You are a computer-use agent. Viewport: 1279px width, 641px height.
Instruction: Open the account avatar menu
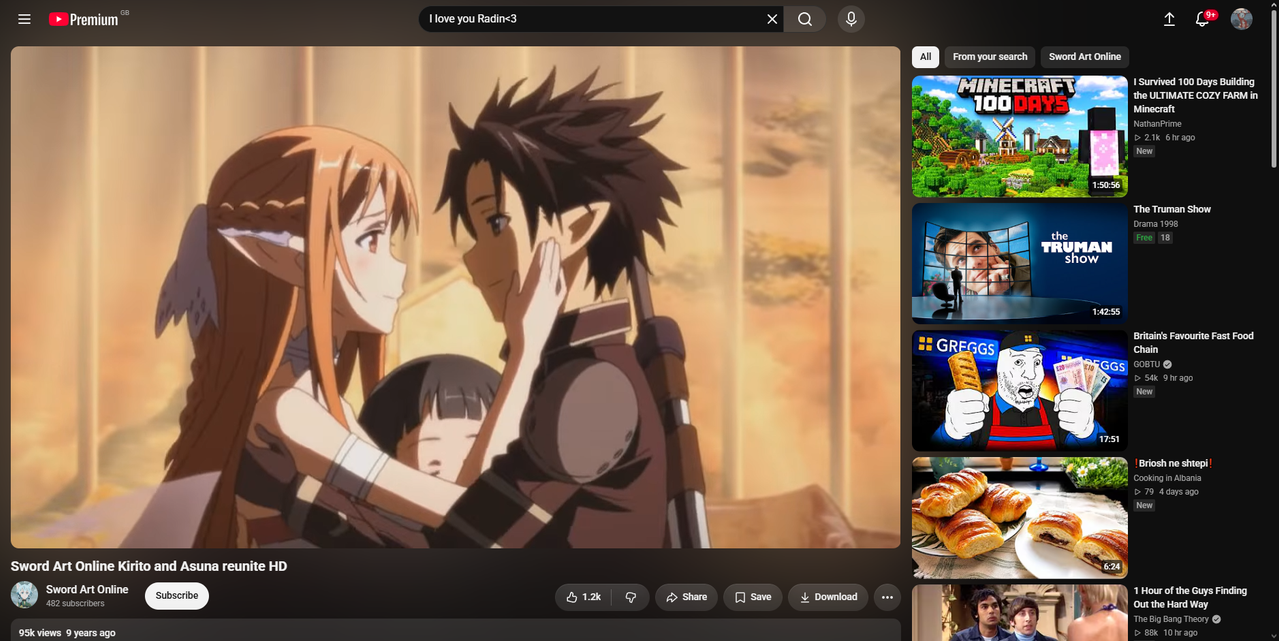click(x=1241, y=19)
